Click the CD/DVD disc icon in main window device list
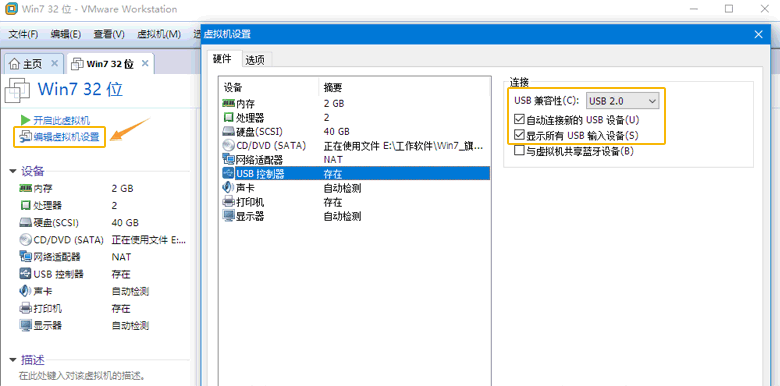The width and height of the screenshot is (780, 386). coord(25,240)
